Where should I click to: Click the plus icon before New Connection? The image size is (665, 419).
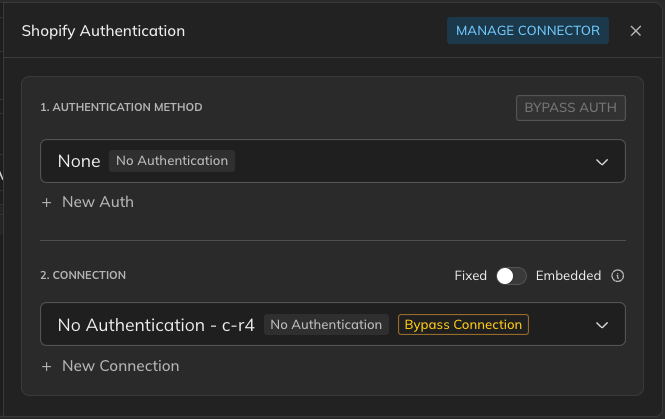click(47, 366)
